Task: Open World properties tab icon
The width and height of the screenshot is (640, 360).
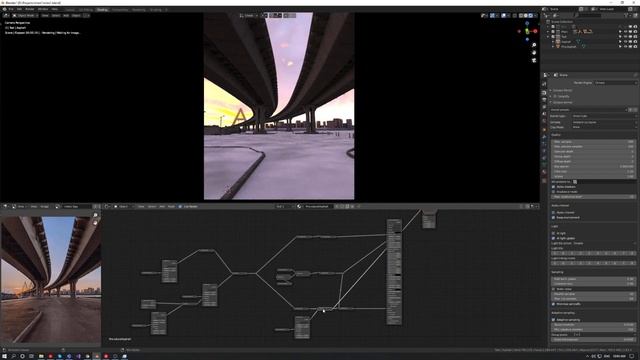Action: tap(544, 121)
